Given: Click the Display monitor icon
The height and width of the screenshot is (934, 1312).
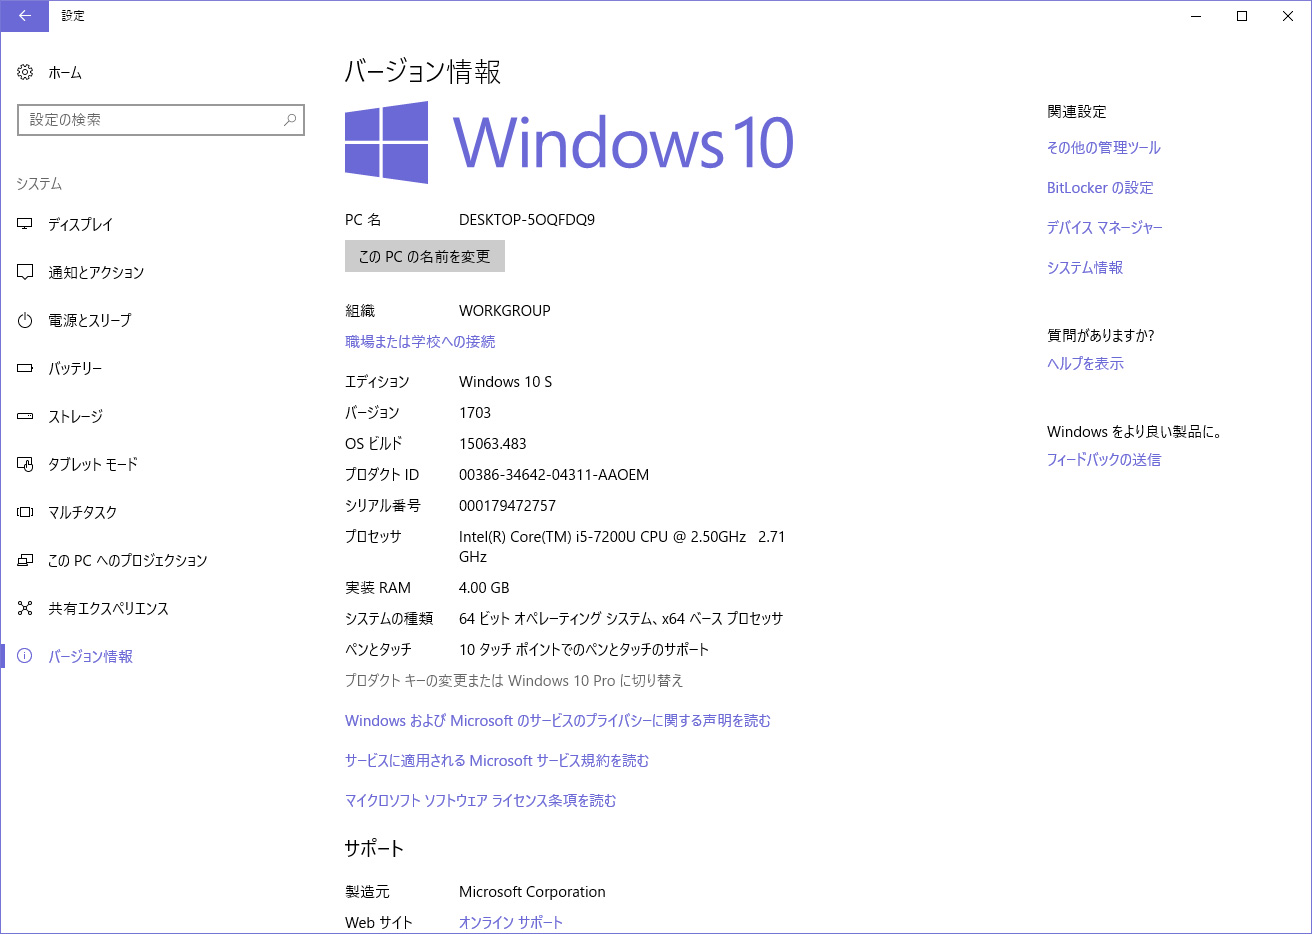Looking at the screenshot, I should (x=25, y=224).
